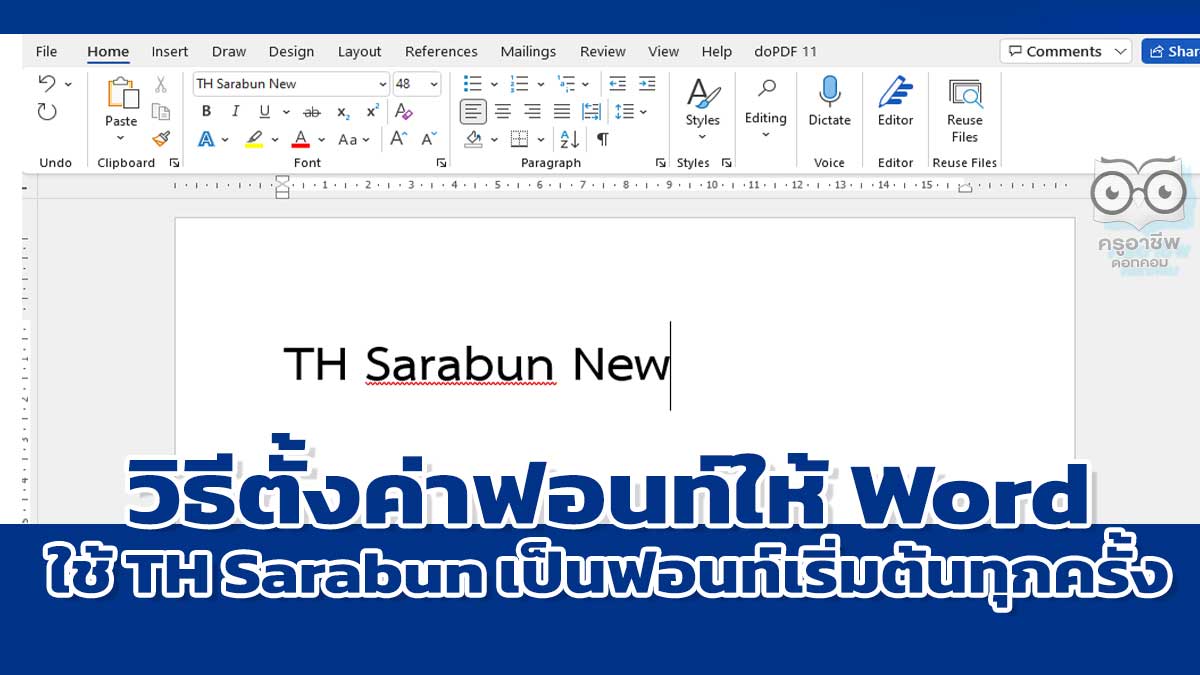Click the Cut scissors icon
1200x675 pixels.
160,85
